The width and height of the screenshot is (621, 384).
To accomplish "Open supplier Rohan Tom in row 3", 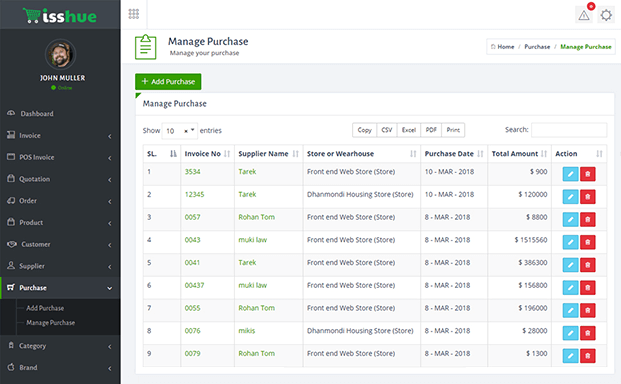I will coord(256,217).
